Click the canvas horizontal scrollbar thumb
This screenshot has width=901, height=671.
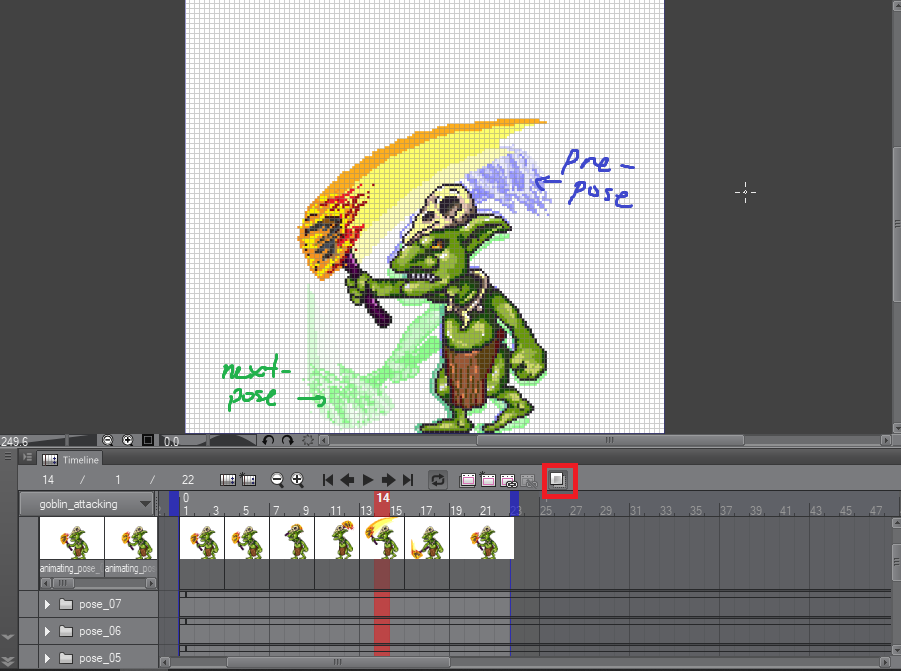click(x=610, y=440)
